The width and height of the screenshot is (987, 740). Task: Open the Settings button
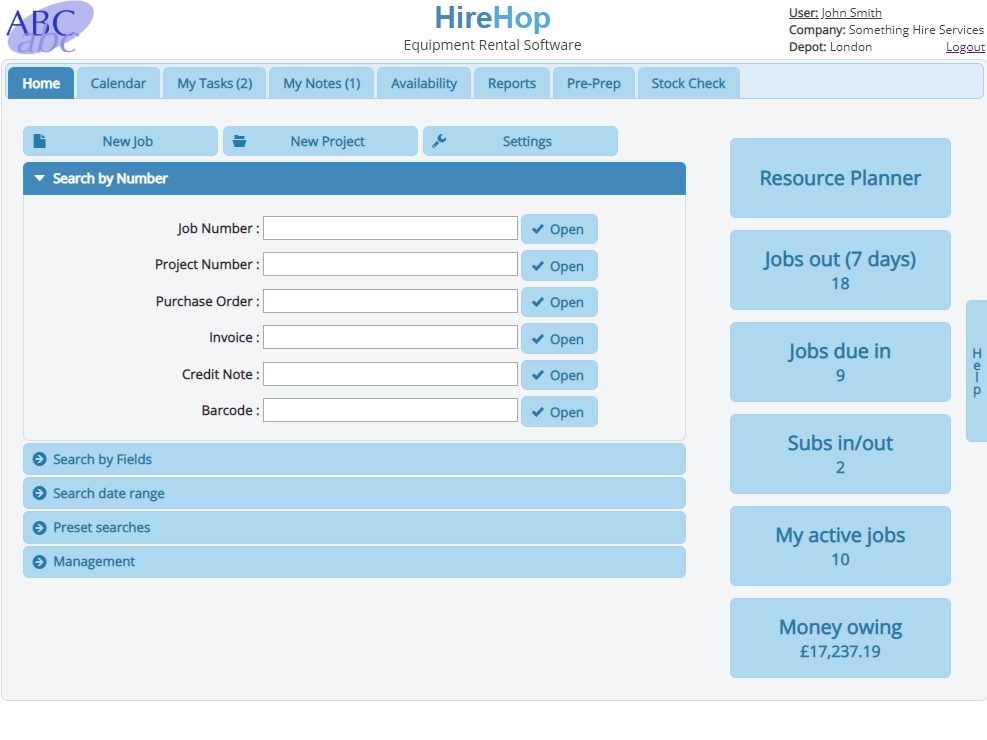point(521,141)
